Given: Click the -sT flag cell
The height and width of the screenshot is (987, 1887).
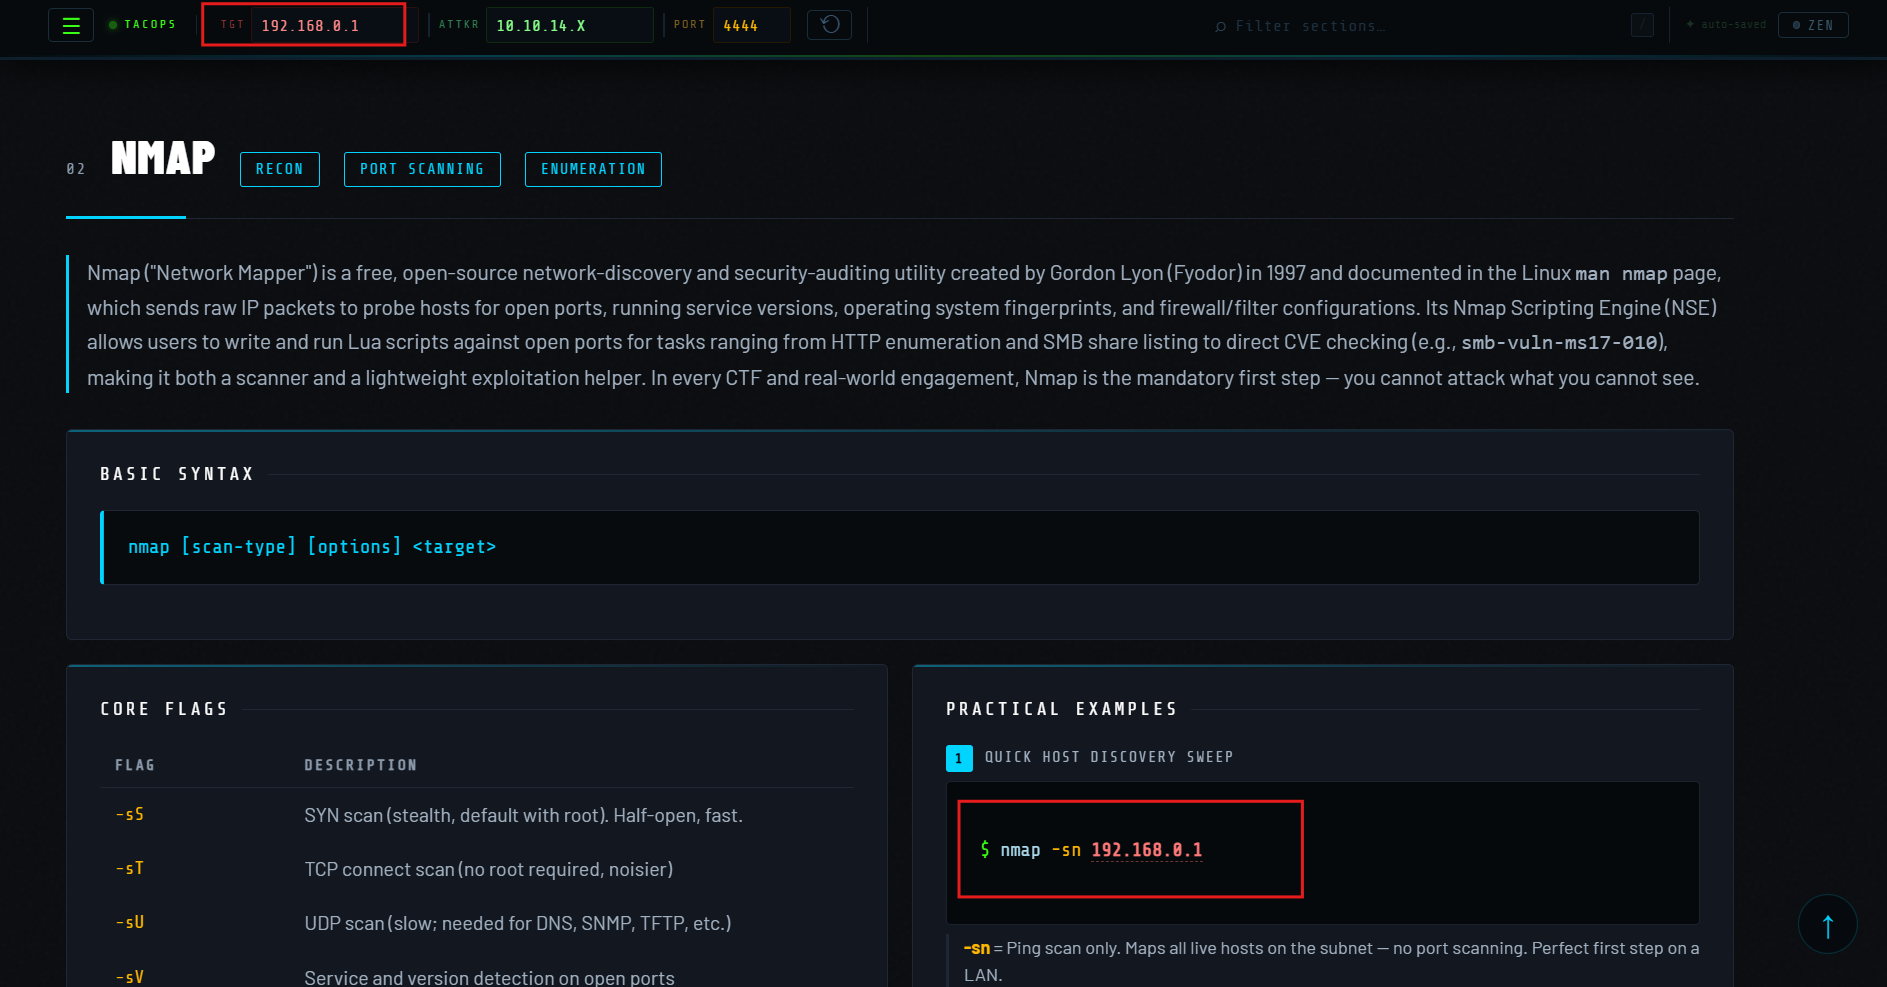Looking at the screenshot, I should coord(130,869).
